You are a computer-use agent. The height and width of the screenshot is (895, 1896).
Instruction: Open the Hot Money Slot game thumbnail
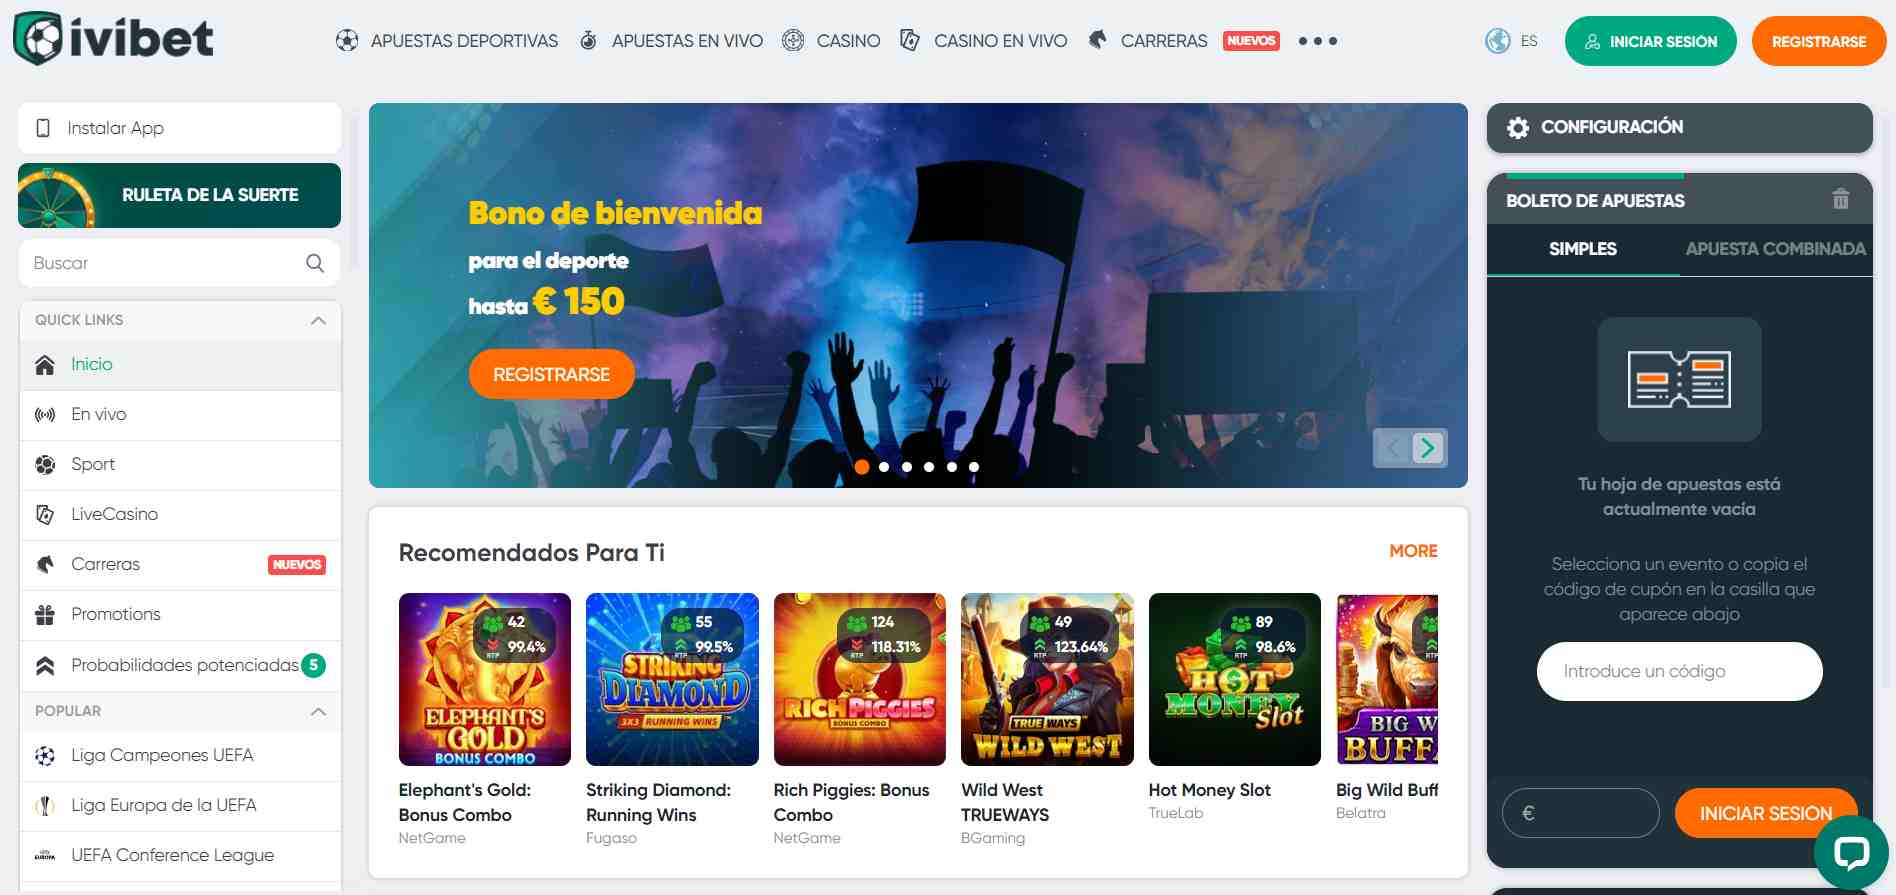(x=1235, y=679)
